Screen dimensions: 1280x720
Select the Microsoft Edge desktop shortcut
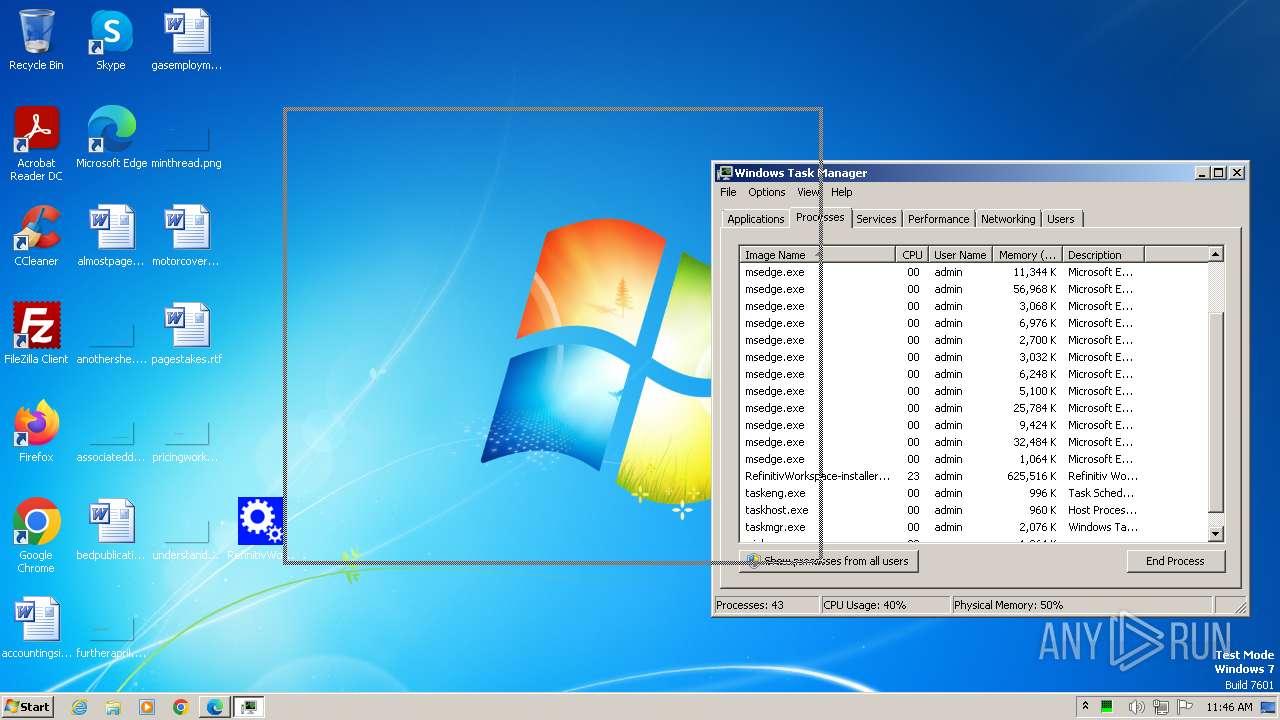111,138
